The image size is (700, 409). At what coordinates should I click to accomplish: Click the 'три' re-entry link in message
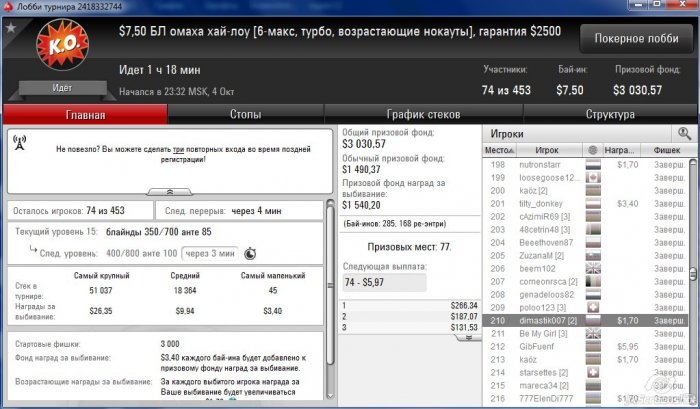(x=179, y=149)
